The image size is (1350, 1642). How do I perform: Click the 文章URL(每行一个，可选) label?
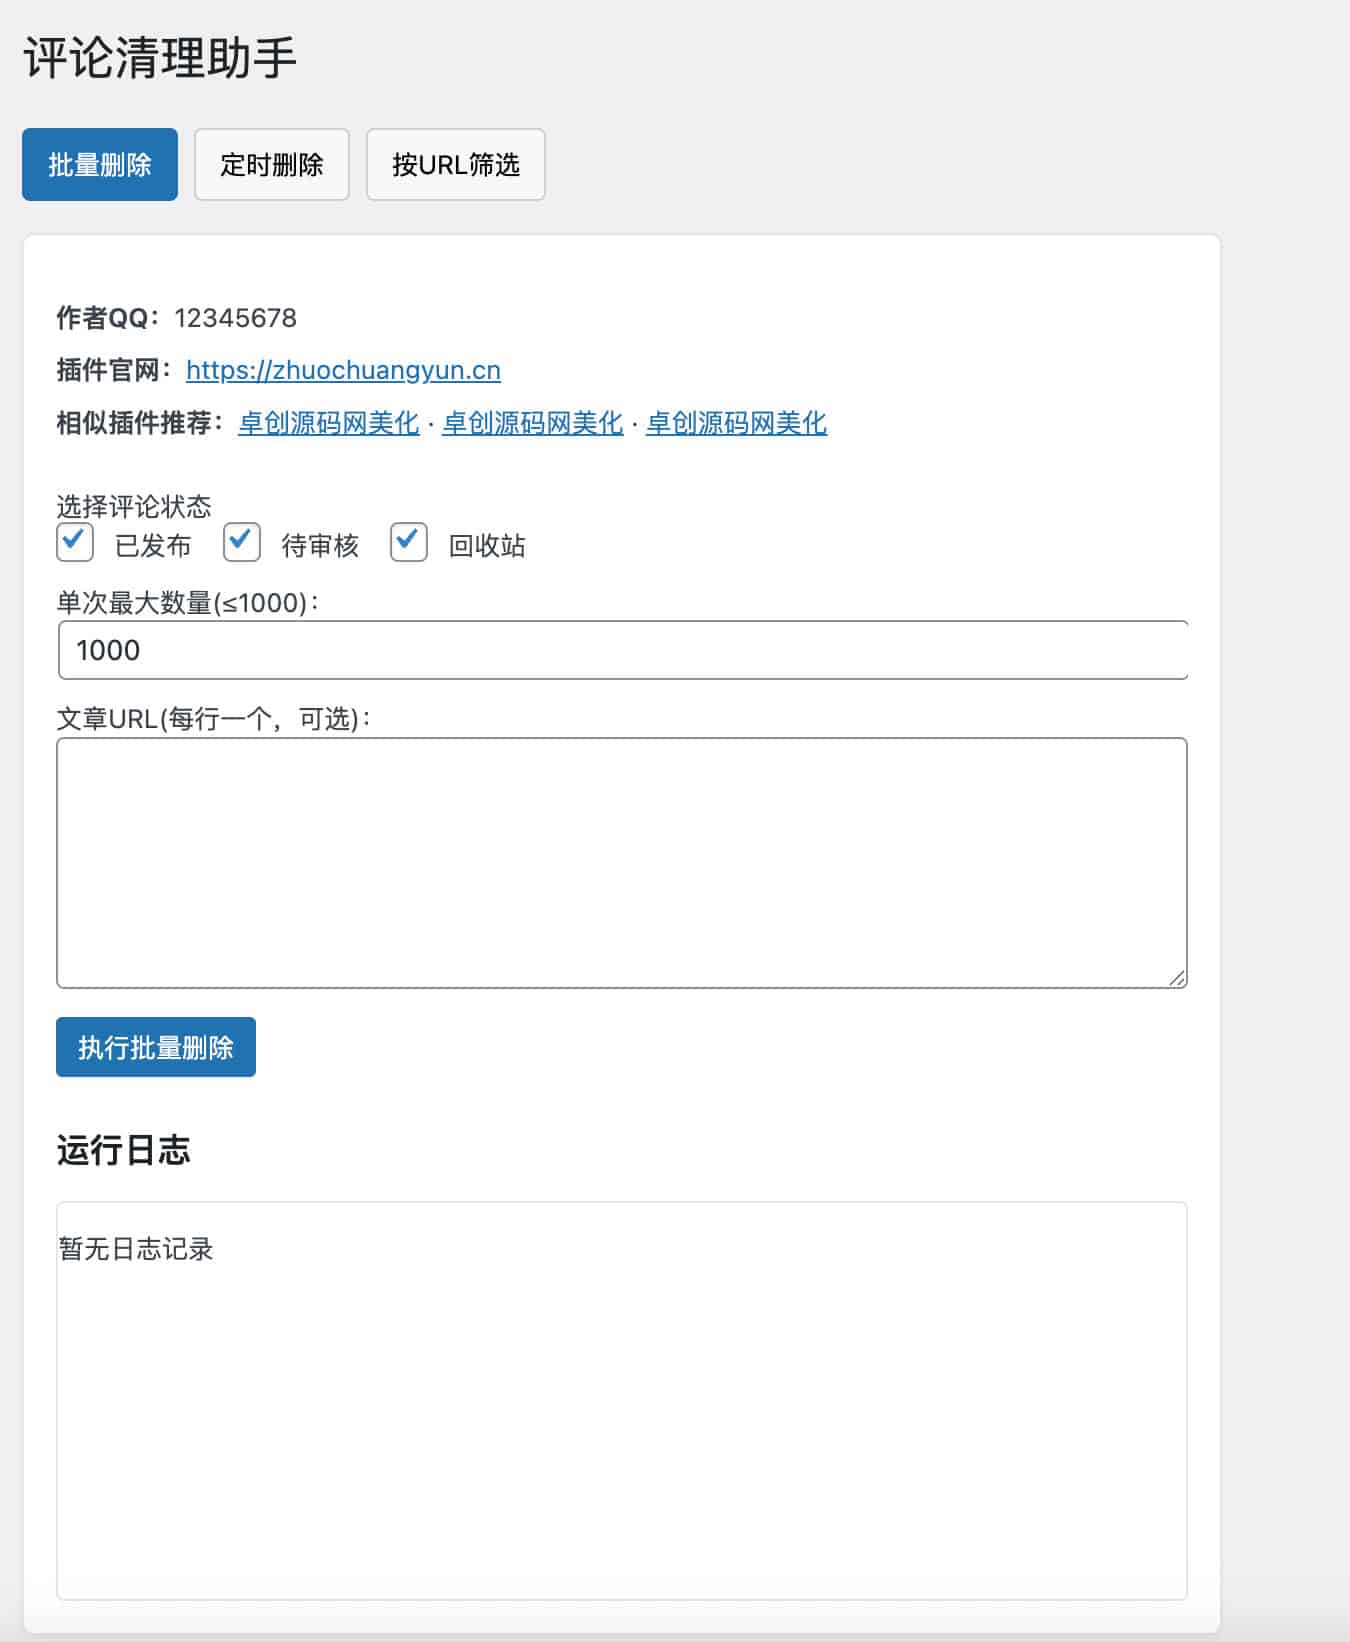[x=213, y=719]
